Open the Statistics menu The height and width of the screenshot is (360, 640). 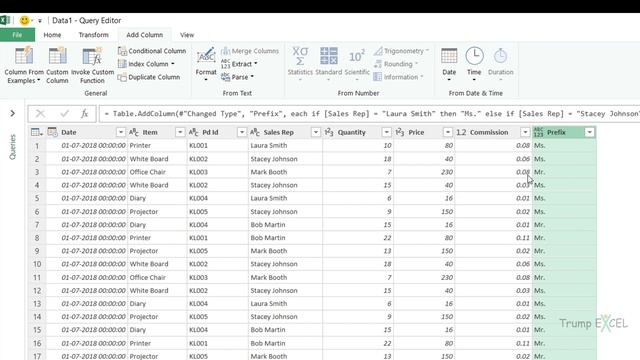pos(300,63)
